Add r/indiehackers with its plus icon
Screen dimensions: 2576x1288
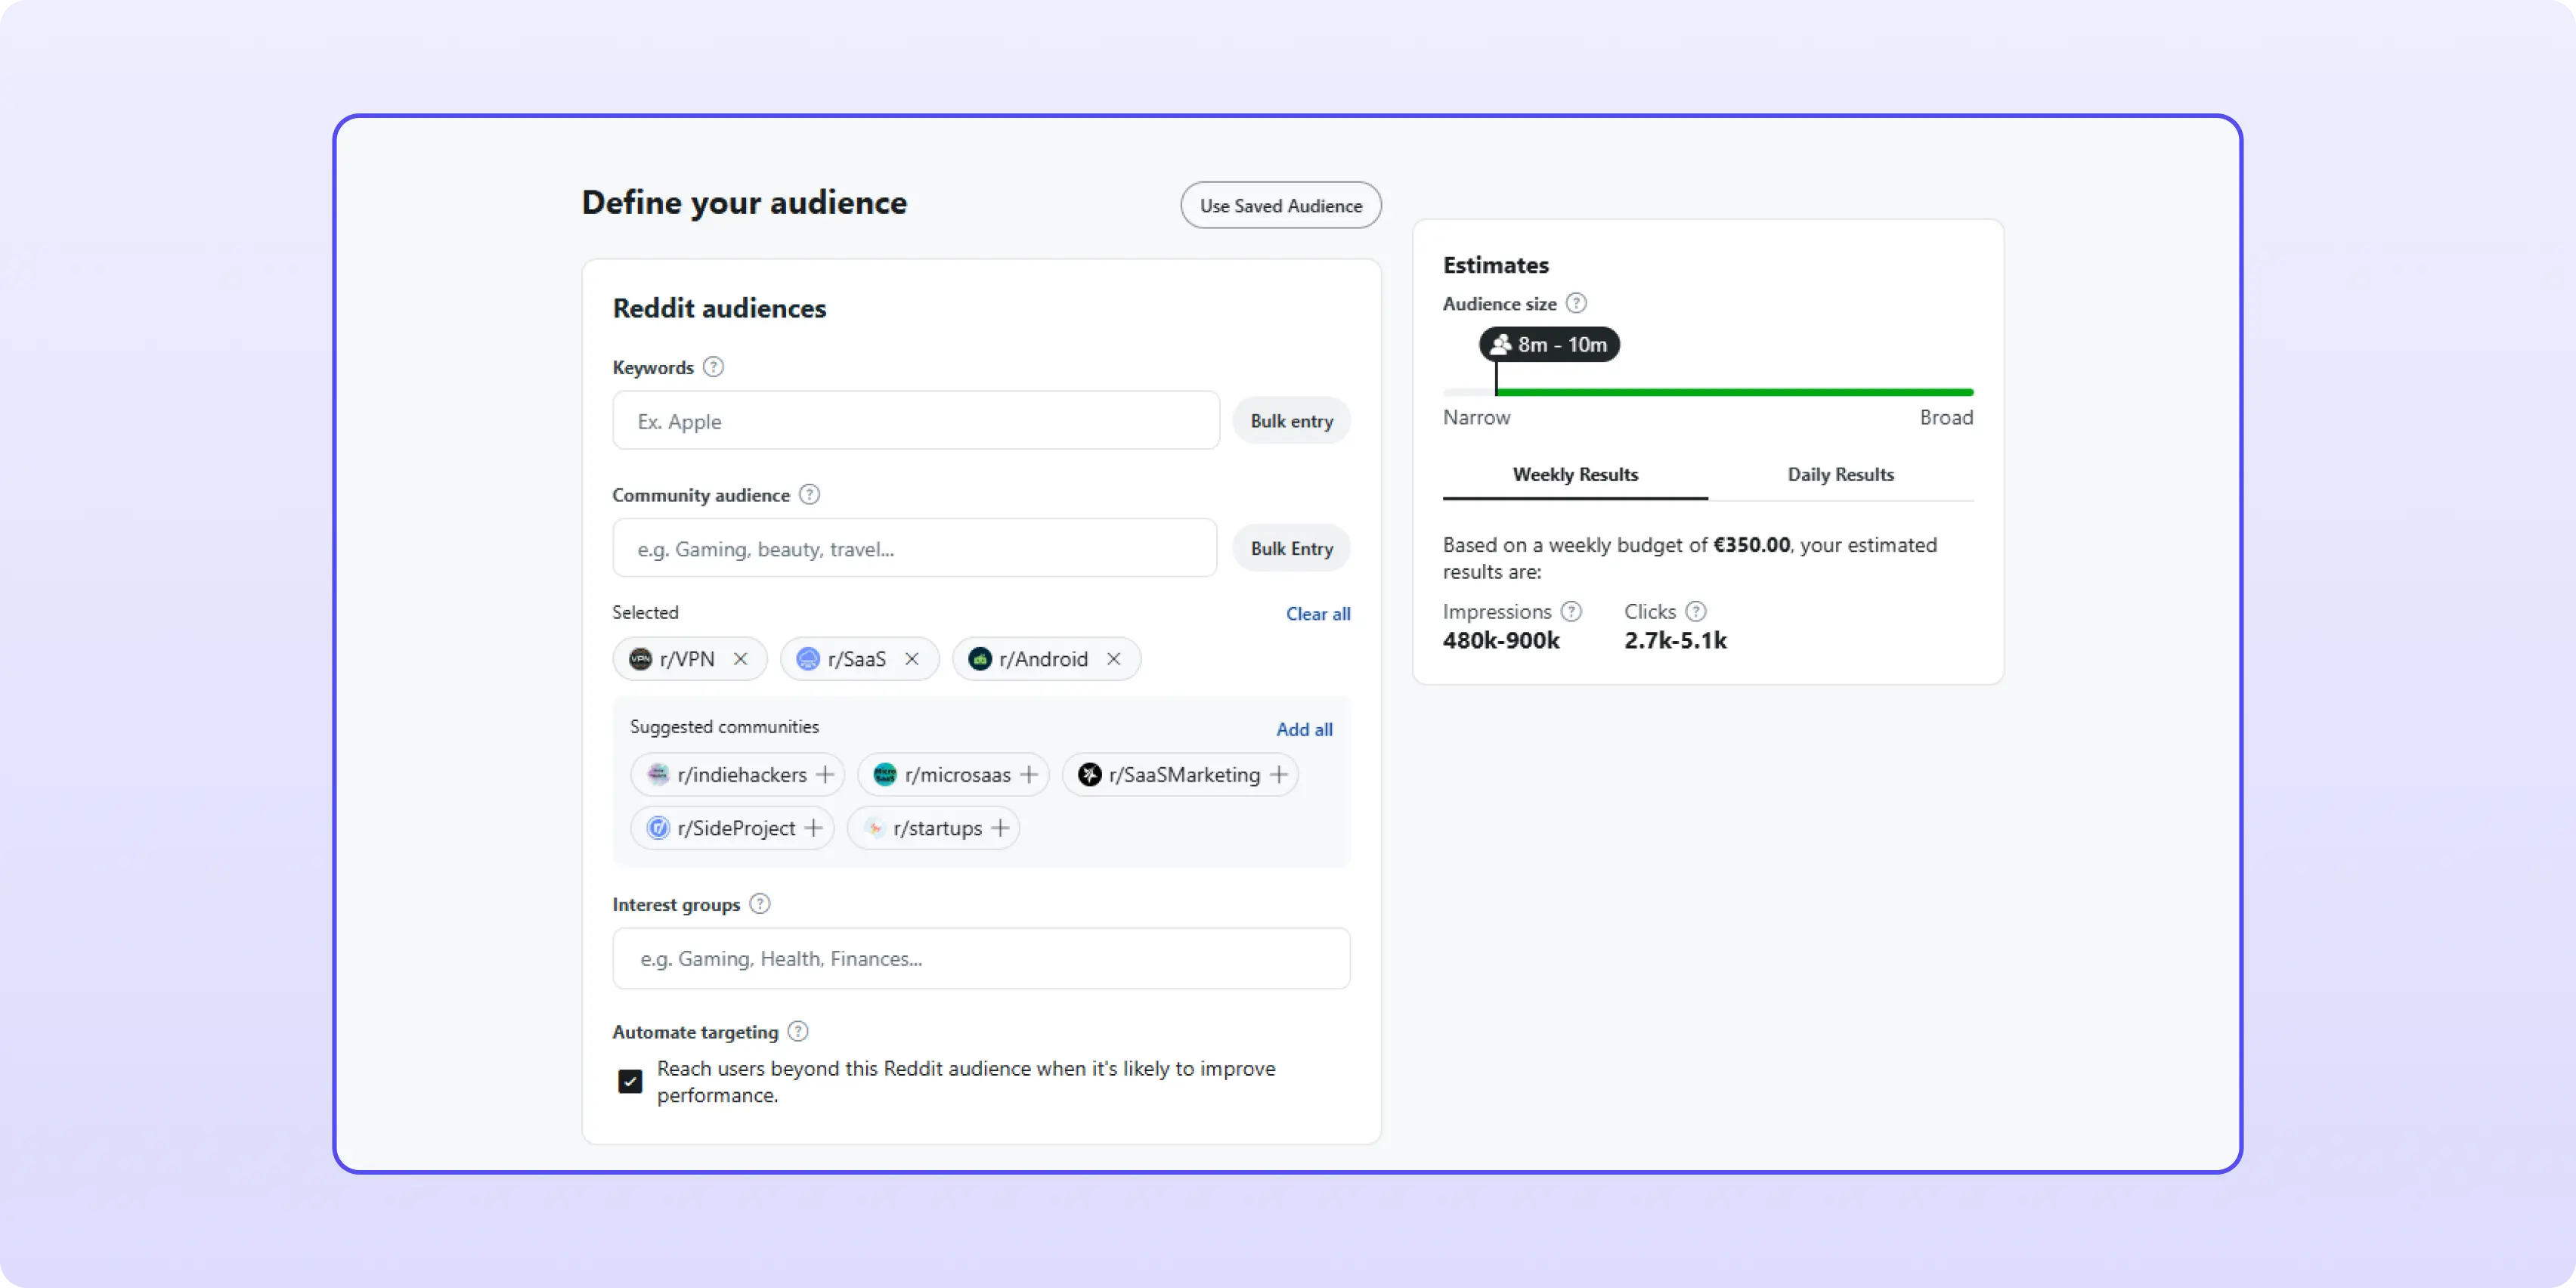pos(825,775)
